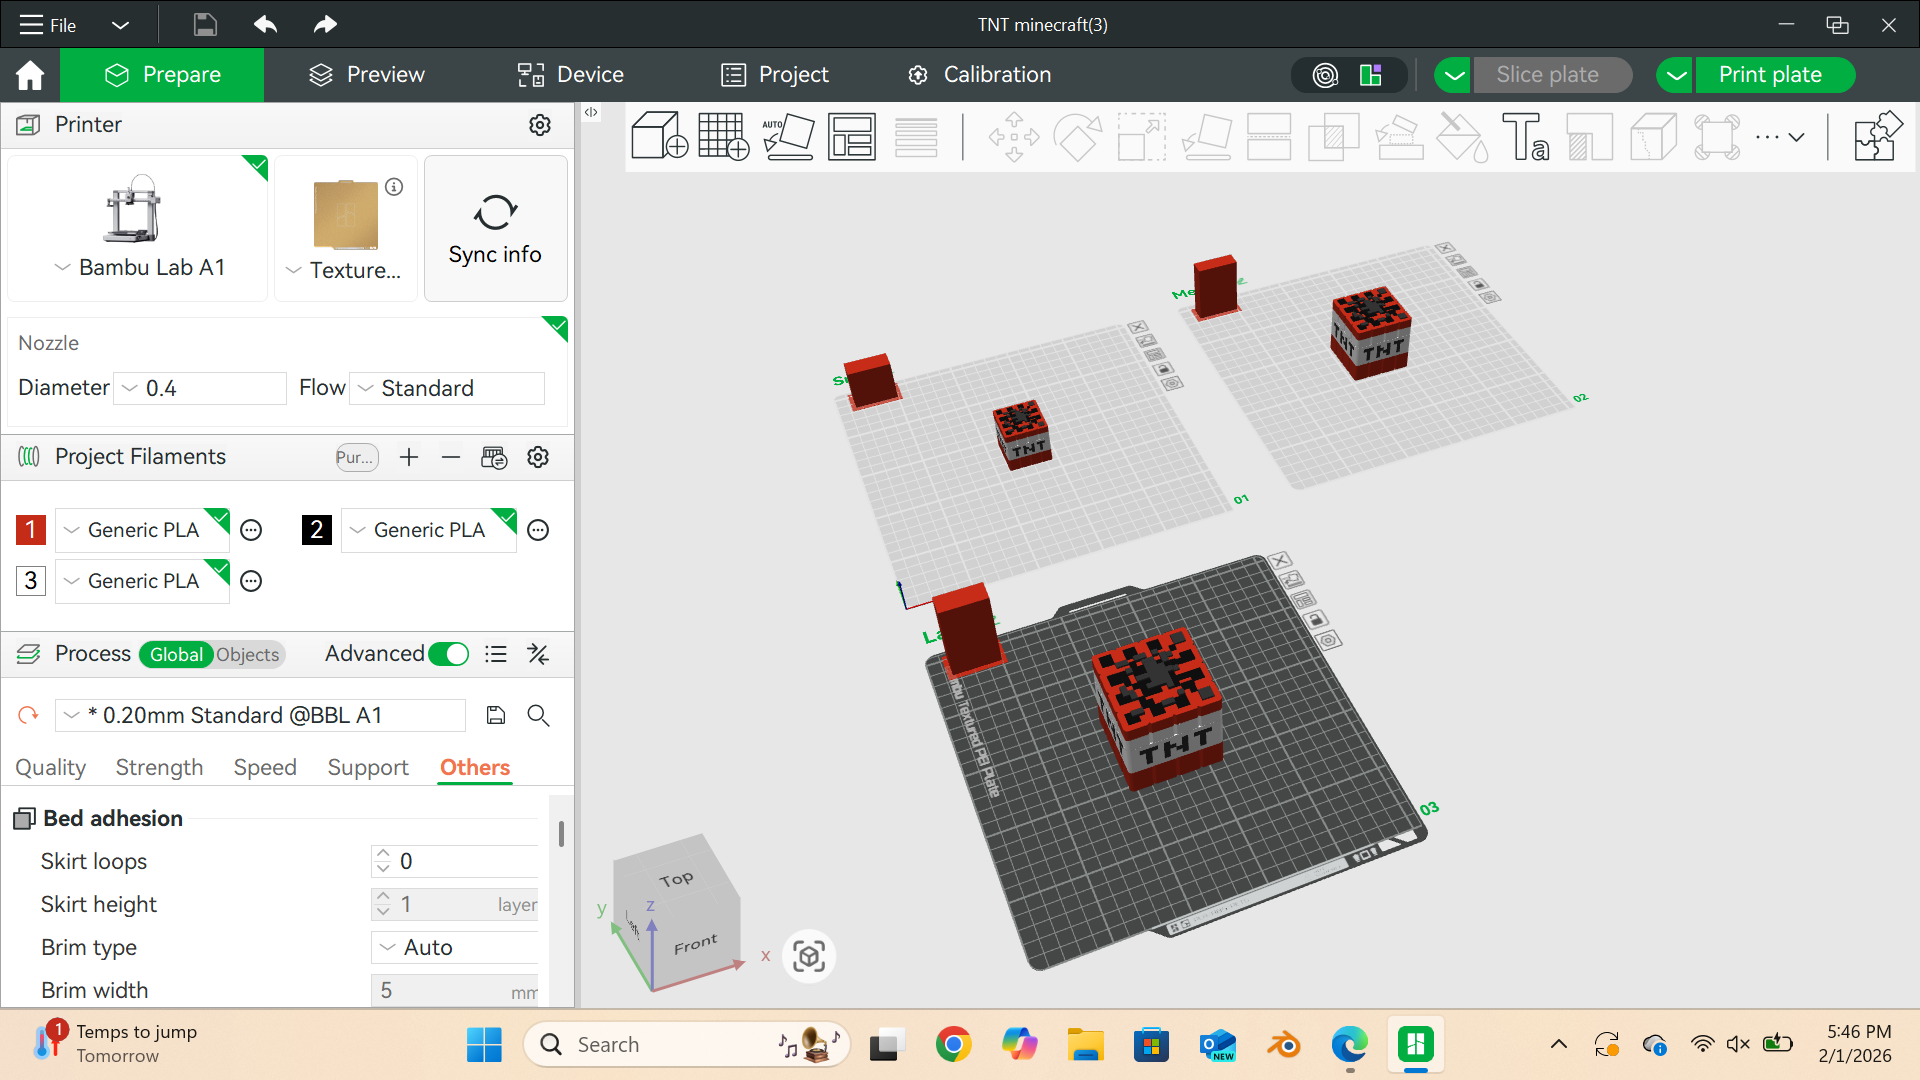Select the Rotate tool icon
This screenshot has height=1080, width=1920.
coord(1078,136)
